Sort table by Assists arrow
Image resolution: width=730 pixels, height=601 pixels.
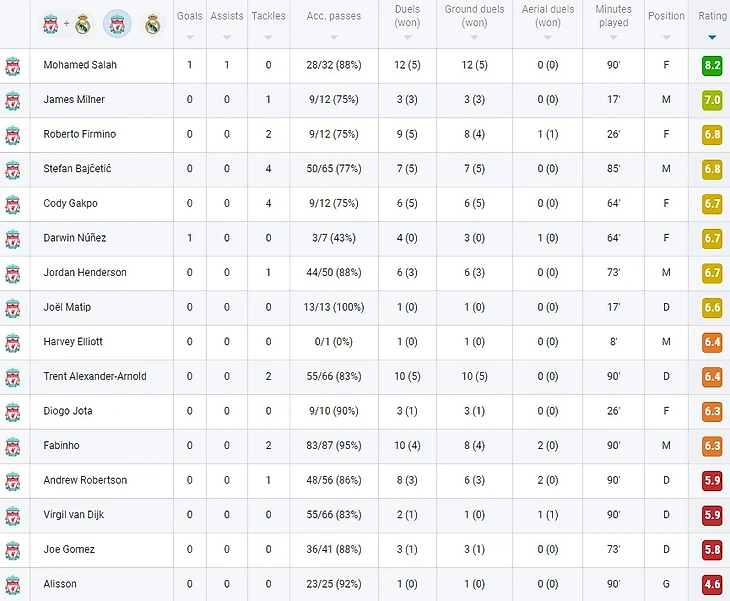227,37
